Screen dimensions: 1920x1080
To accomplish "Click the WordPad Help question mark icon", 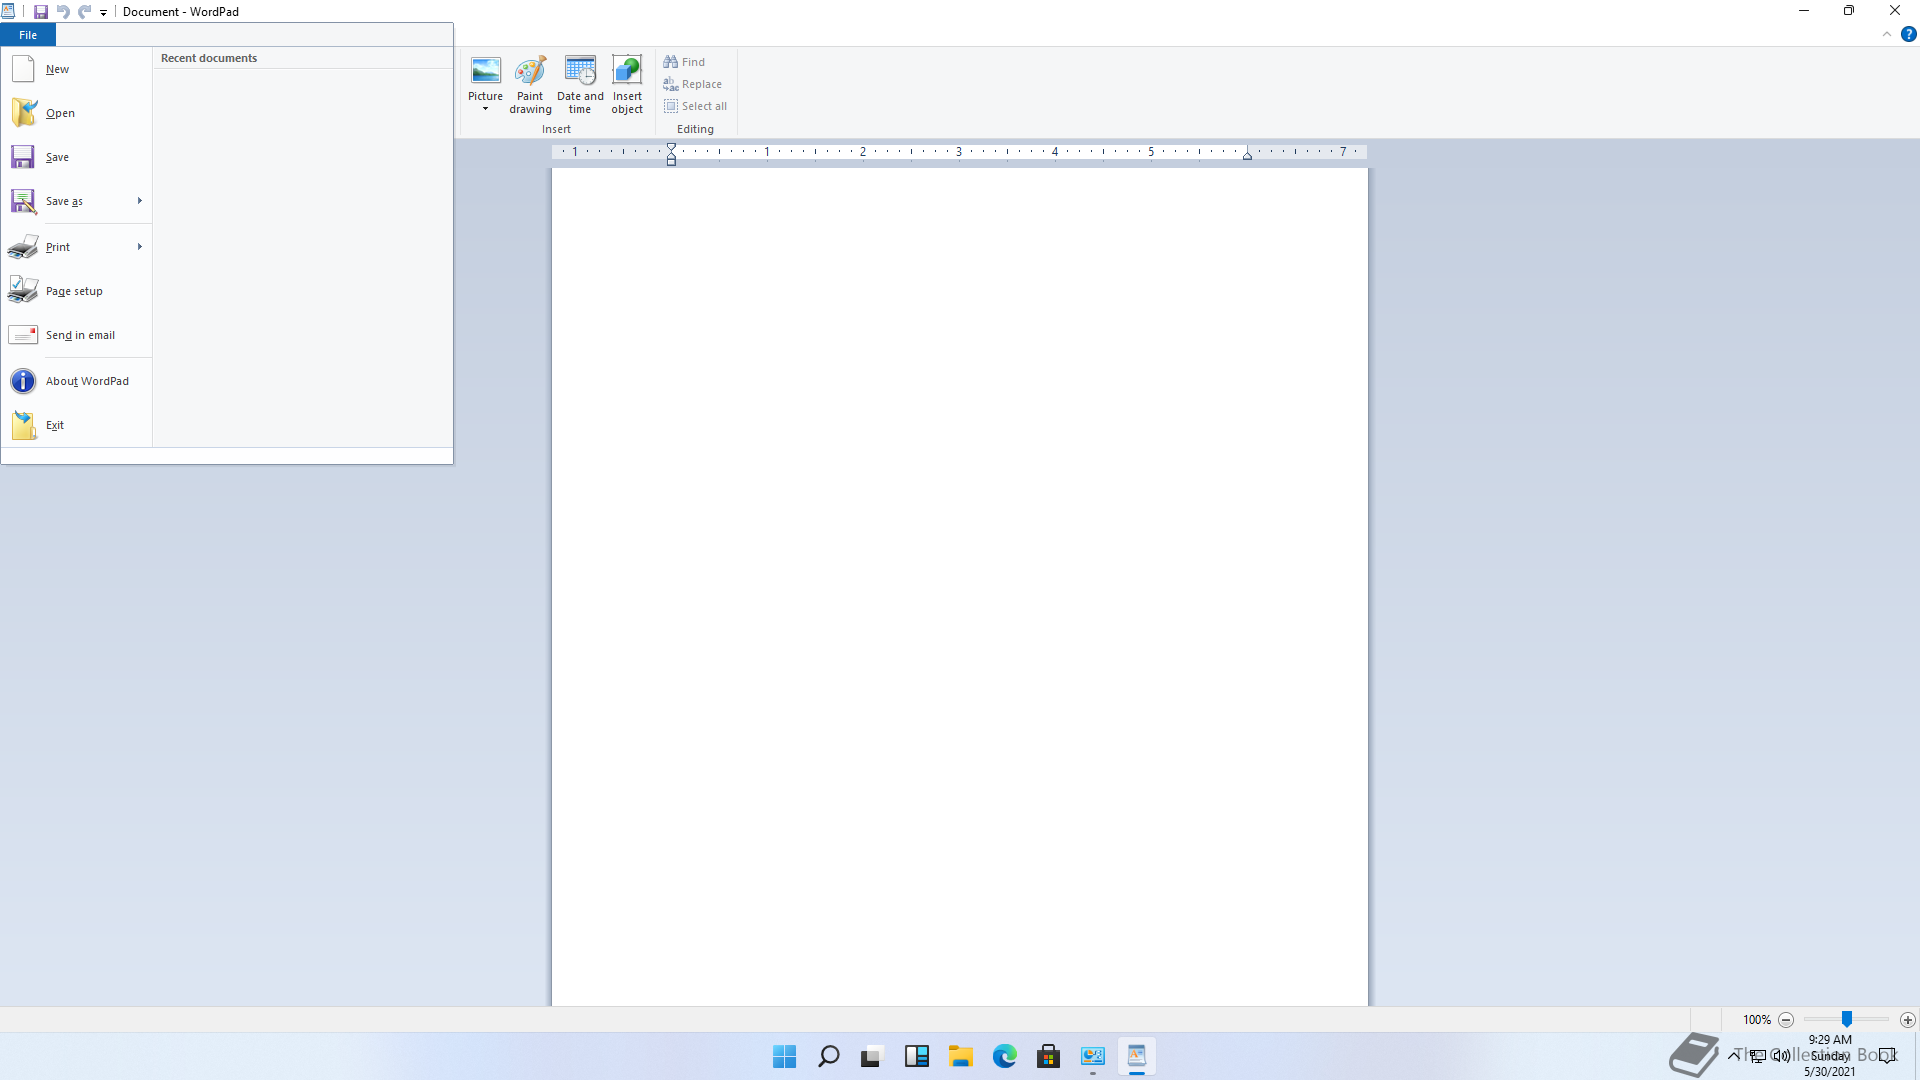I will (1908, 34).
